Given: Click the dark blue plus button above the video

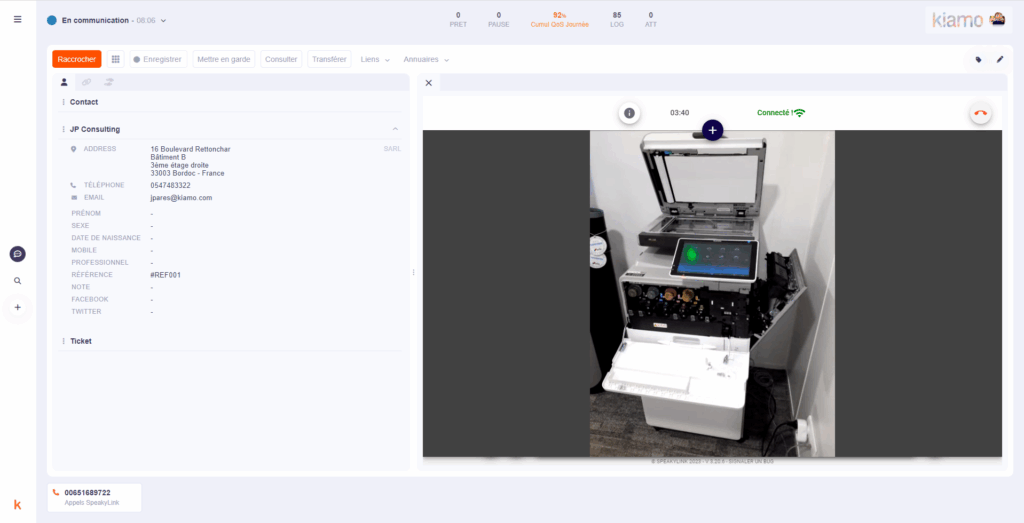Looking at the screenshot, I should click(712, 130).
